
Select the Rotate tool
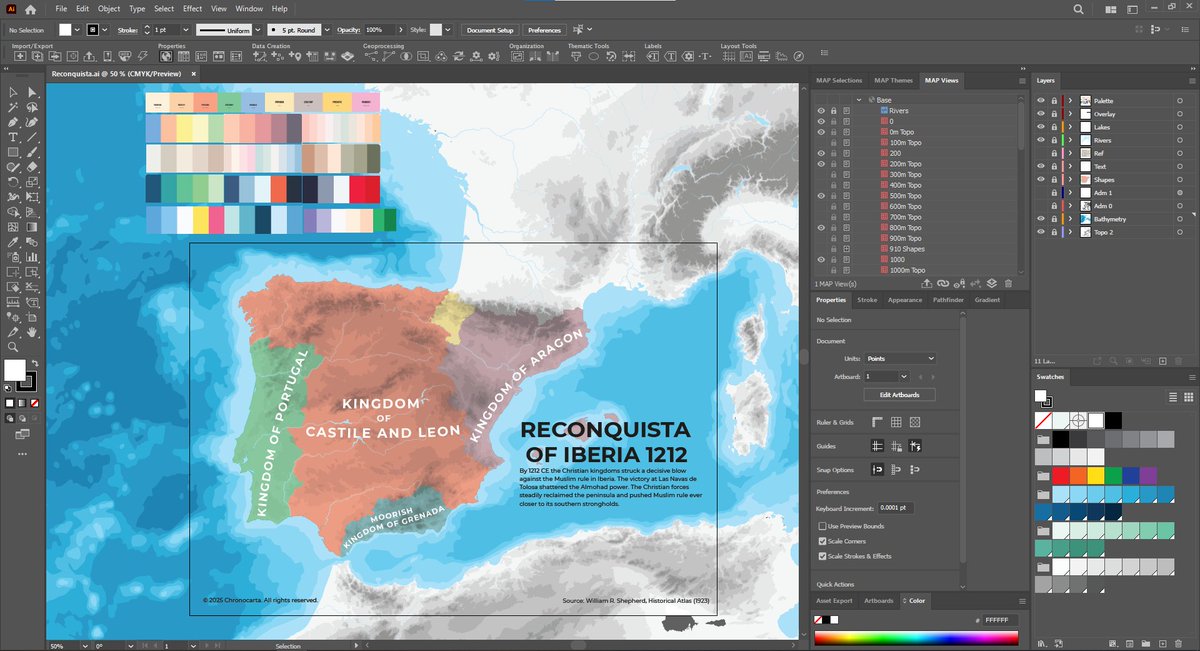(x=13, y=181)
